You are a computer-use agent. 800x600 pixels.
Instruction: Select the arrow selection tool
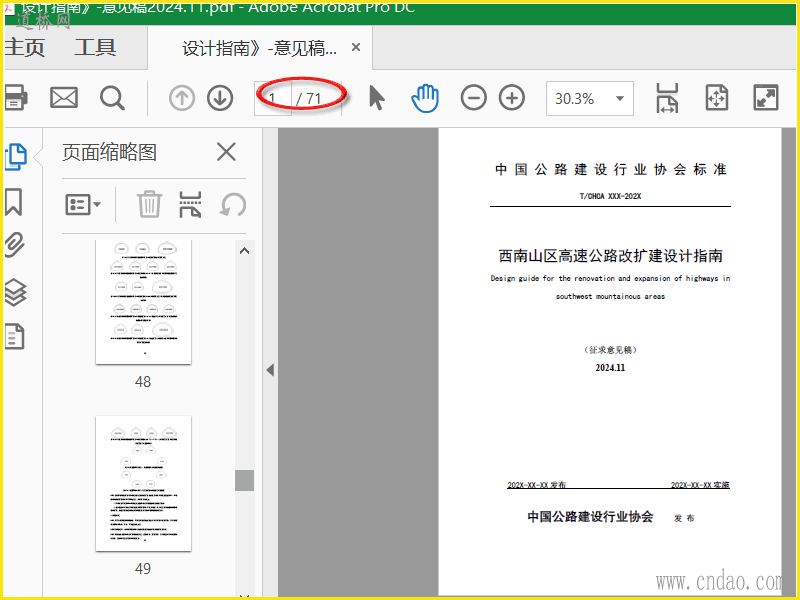click(x=377, y=98)
